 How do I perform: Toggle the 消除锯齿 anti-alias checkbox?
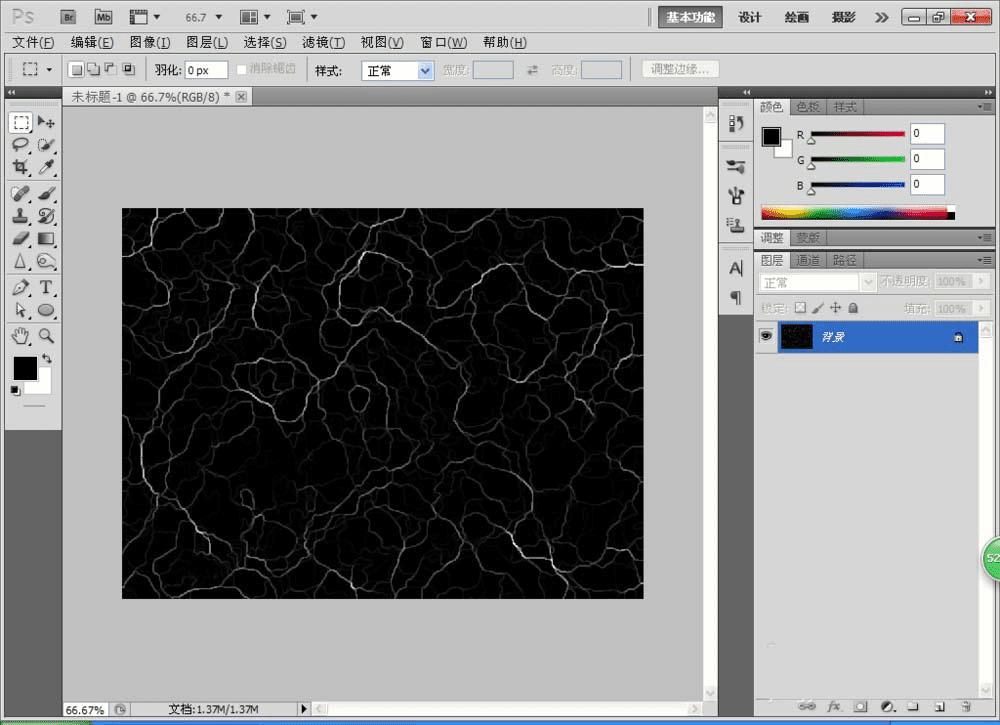point(241,70)
